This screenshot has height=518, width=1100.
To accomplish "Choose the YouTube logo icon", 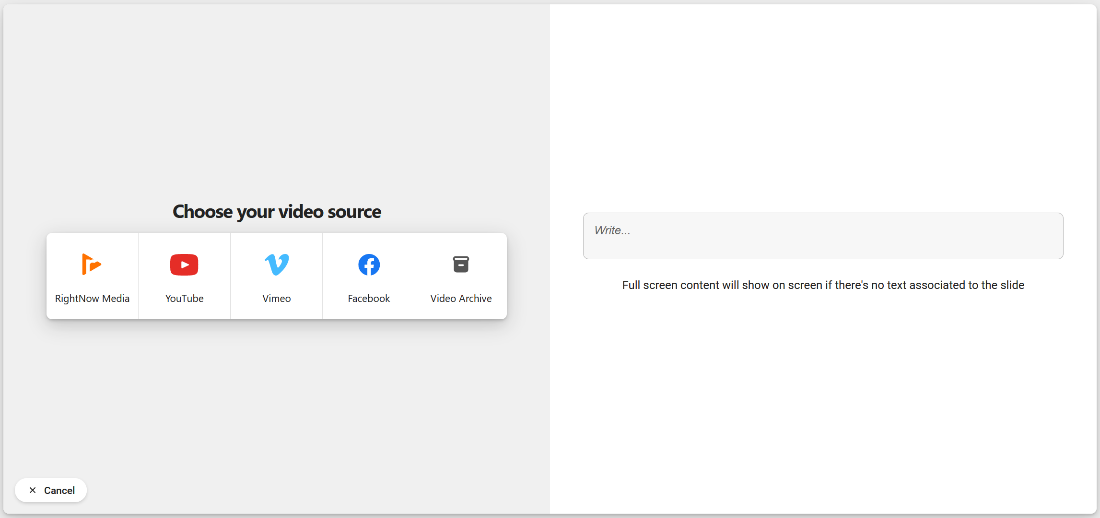I will [x=184, y=265].
